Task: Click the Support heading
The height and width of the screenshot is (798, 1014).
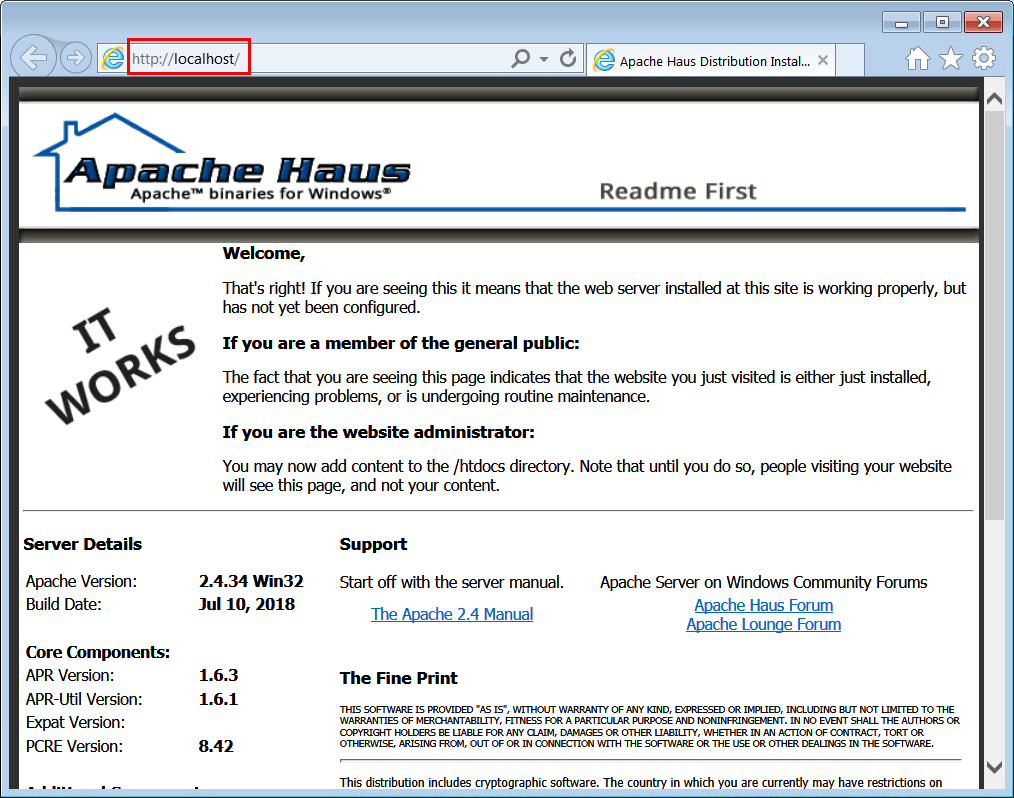Action: [x=373, y=545]
